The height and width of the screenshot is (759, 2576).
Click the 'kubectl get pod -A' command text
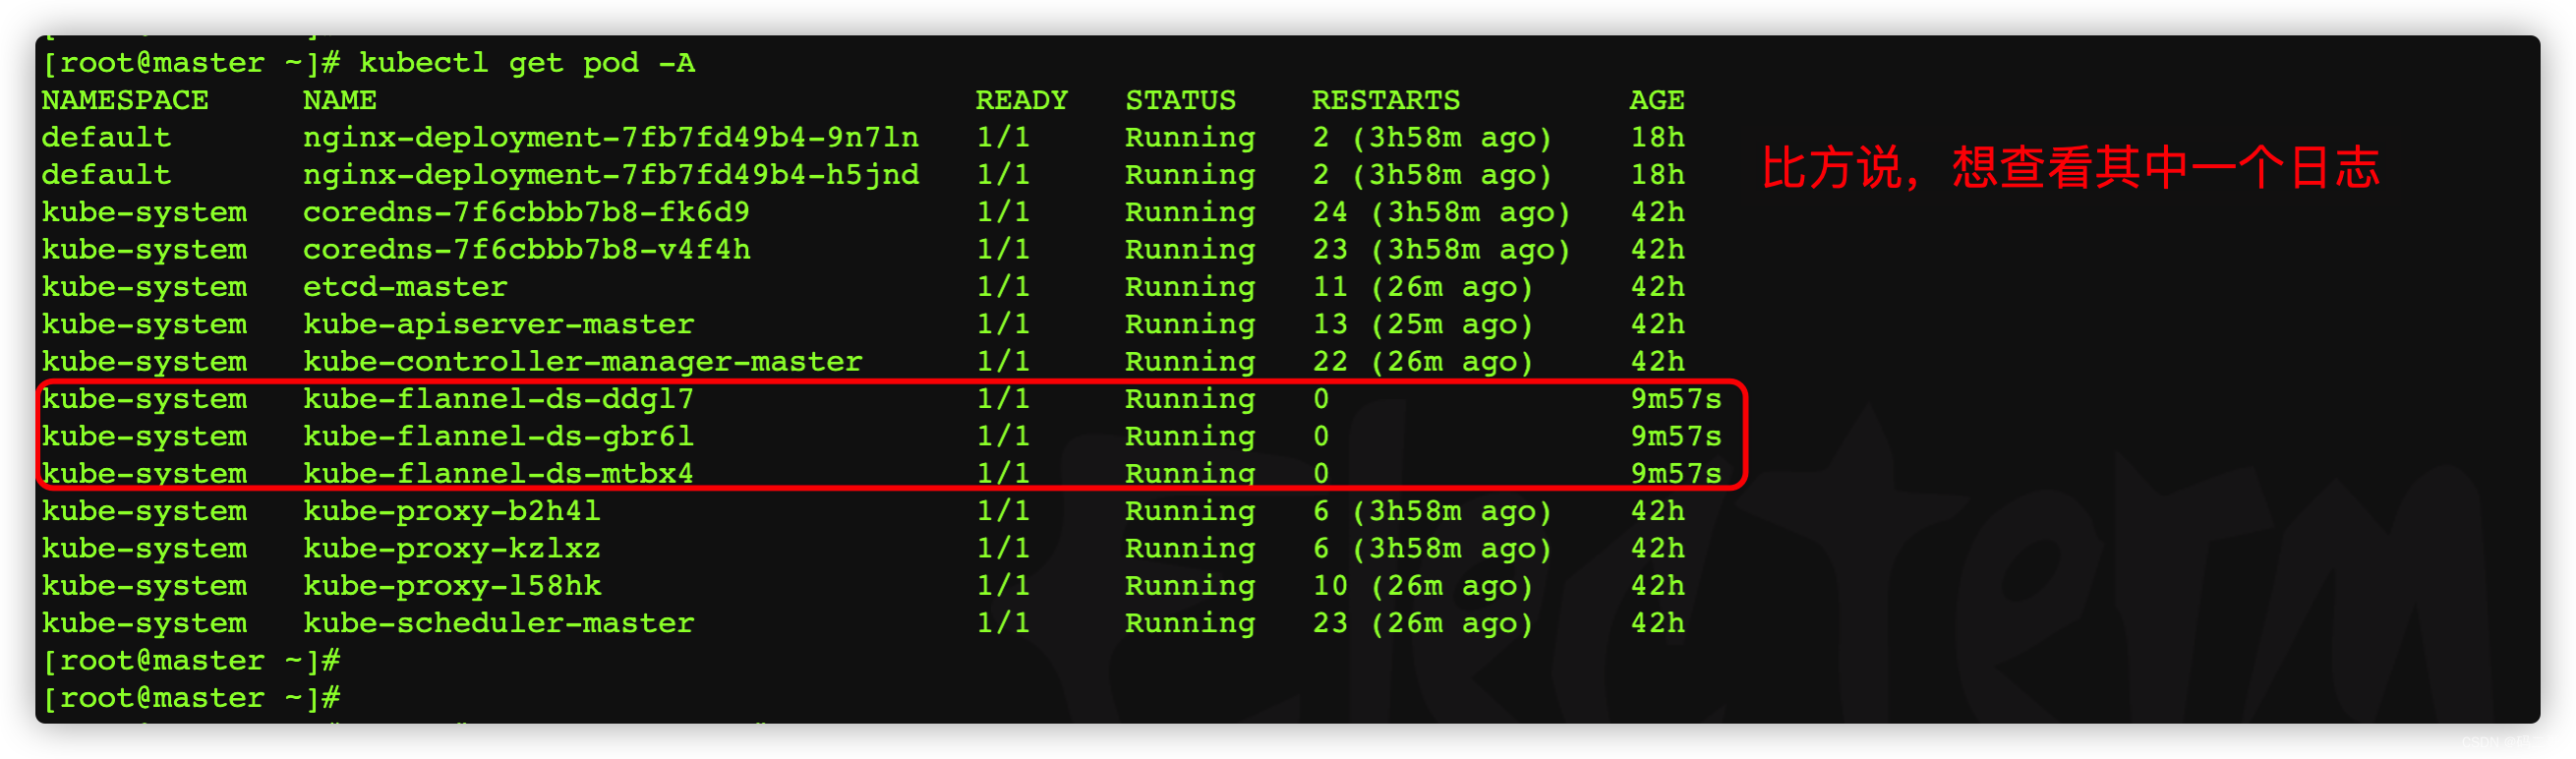click(x=526, y=63)
